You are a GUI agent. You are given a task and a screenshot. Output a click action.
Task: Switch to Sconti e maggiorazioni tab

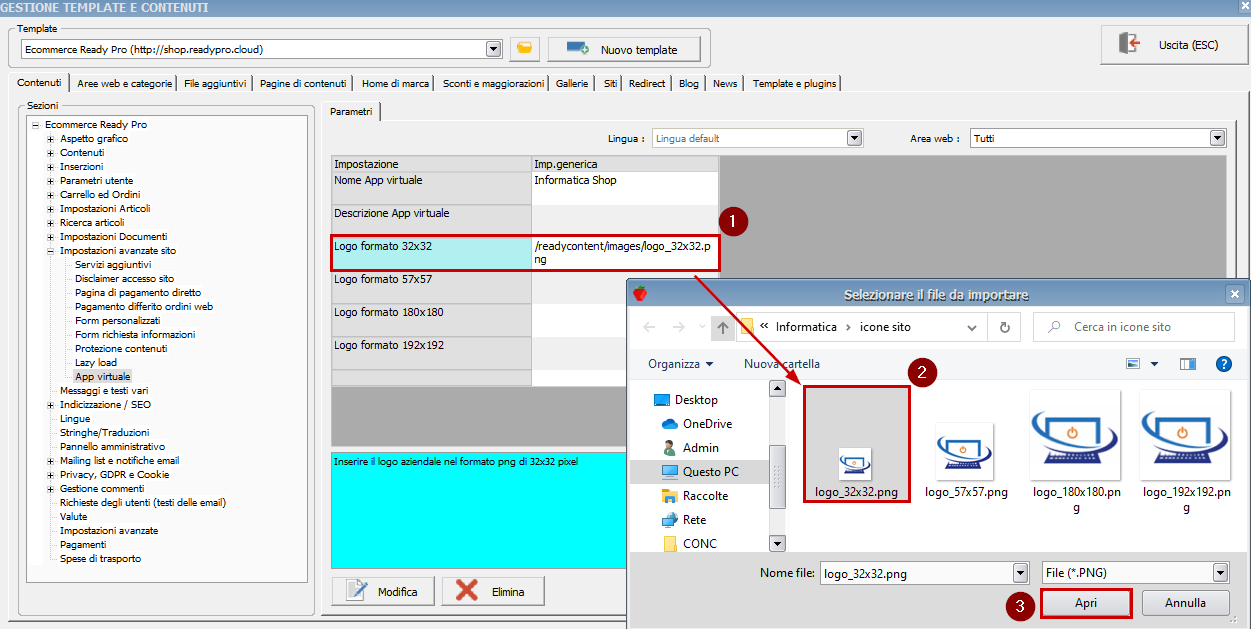point(494,83)
